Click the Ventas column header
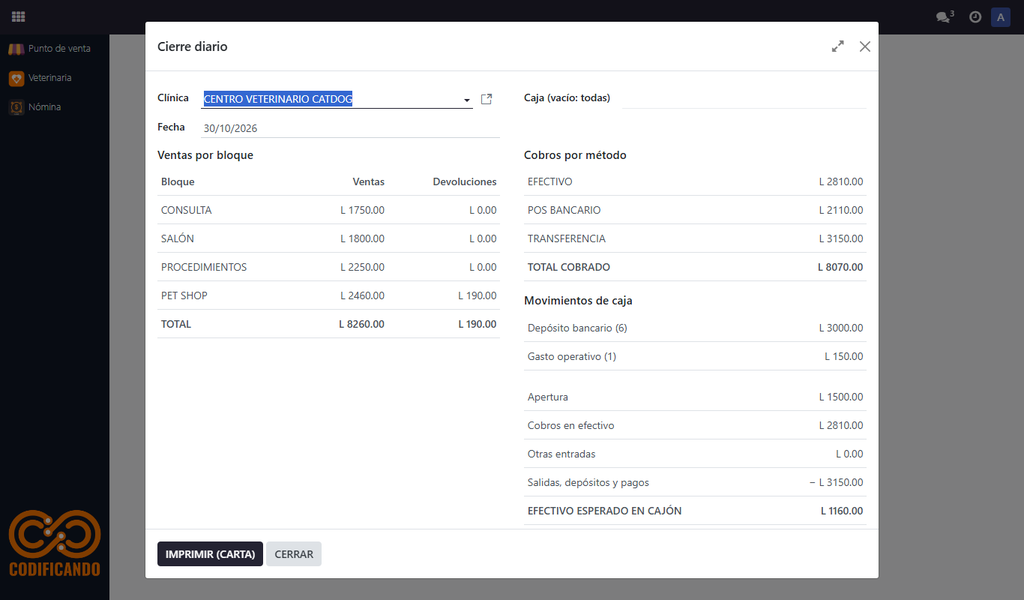Image resolution: width=1024 pixels, height=600 pixels. pos(368,182)
